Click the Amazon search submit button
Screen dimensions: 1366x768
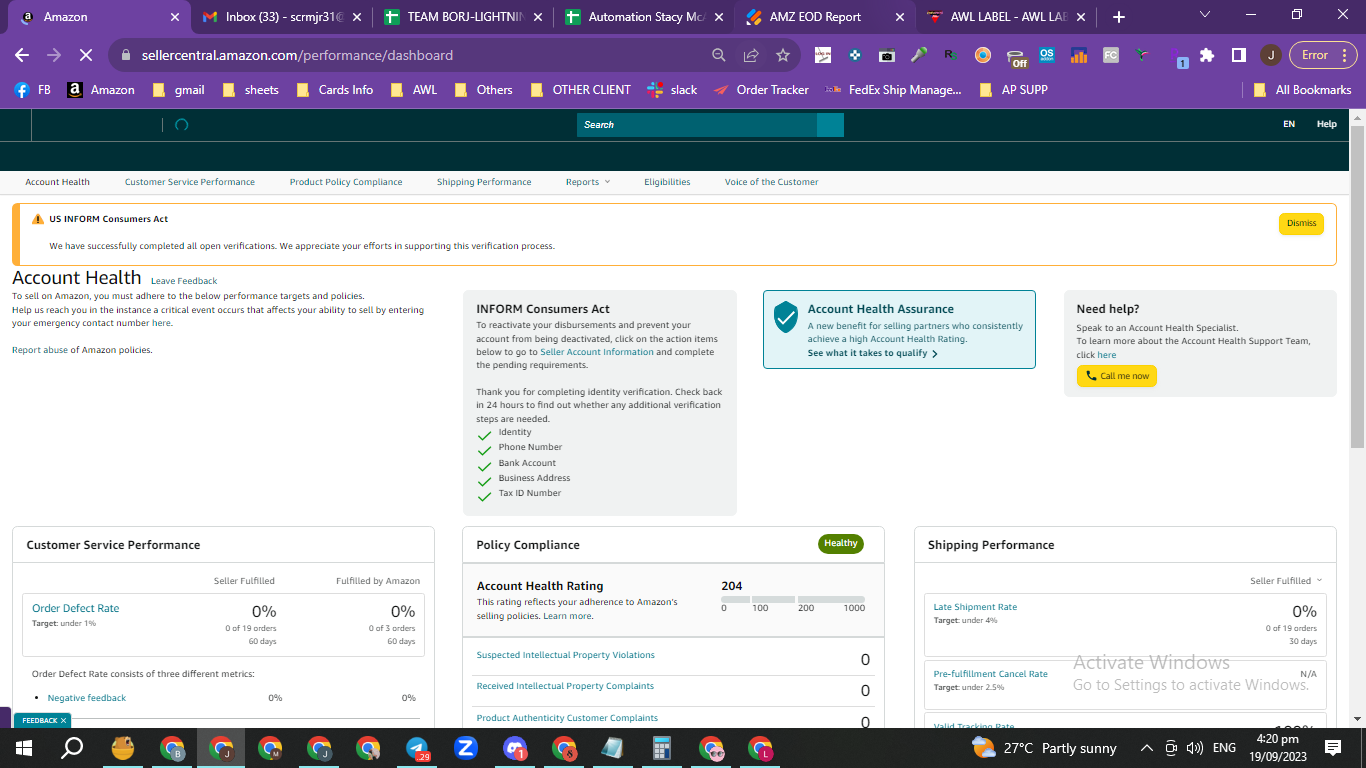[830, 125]
